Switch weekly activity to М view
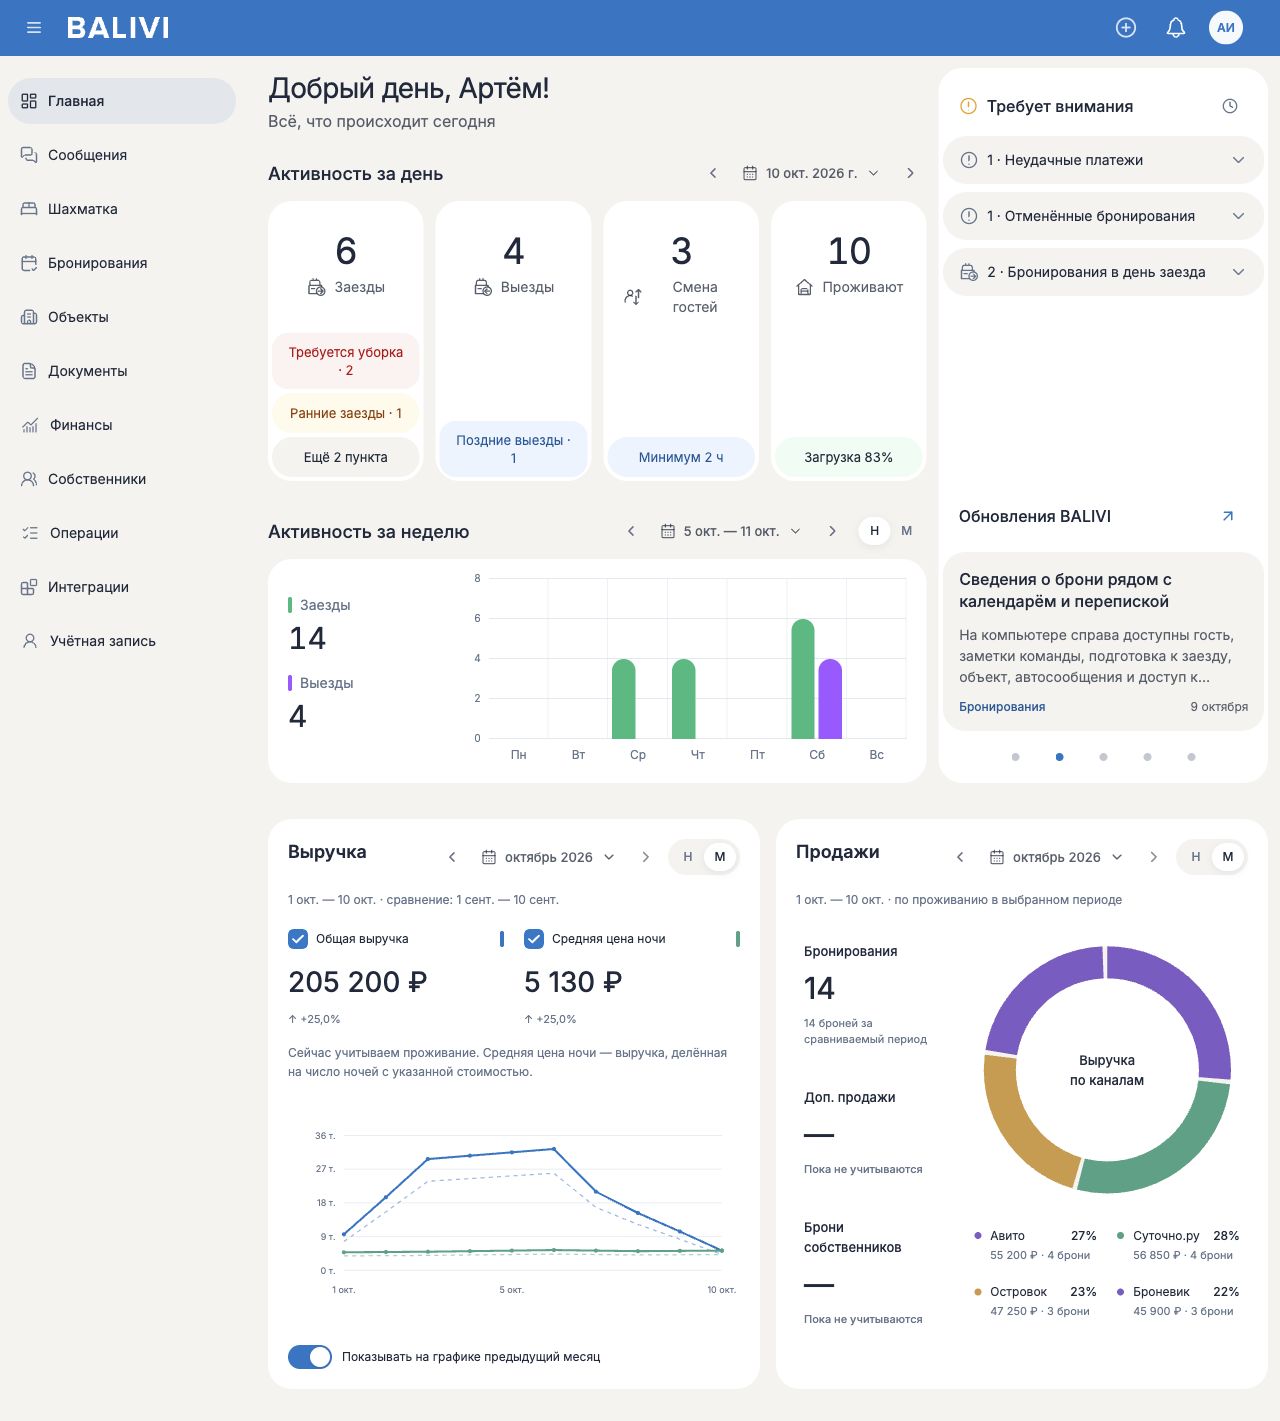Image resolution: width=1280 pixels, height=1421 pixels. [x=907, y=531]
